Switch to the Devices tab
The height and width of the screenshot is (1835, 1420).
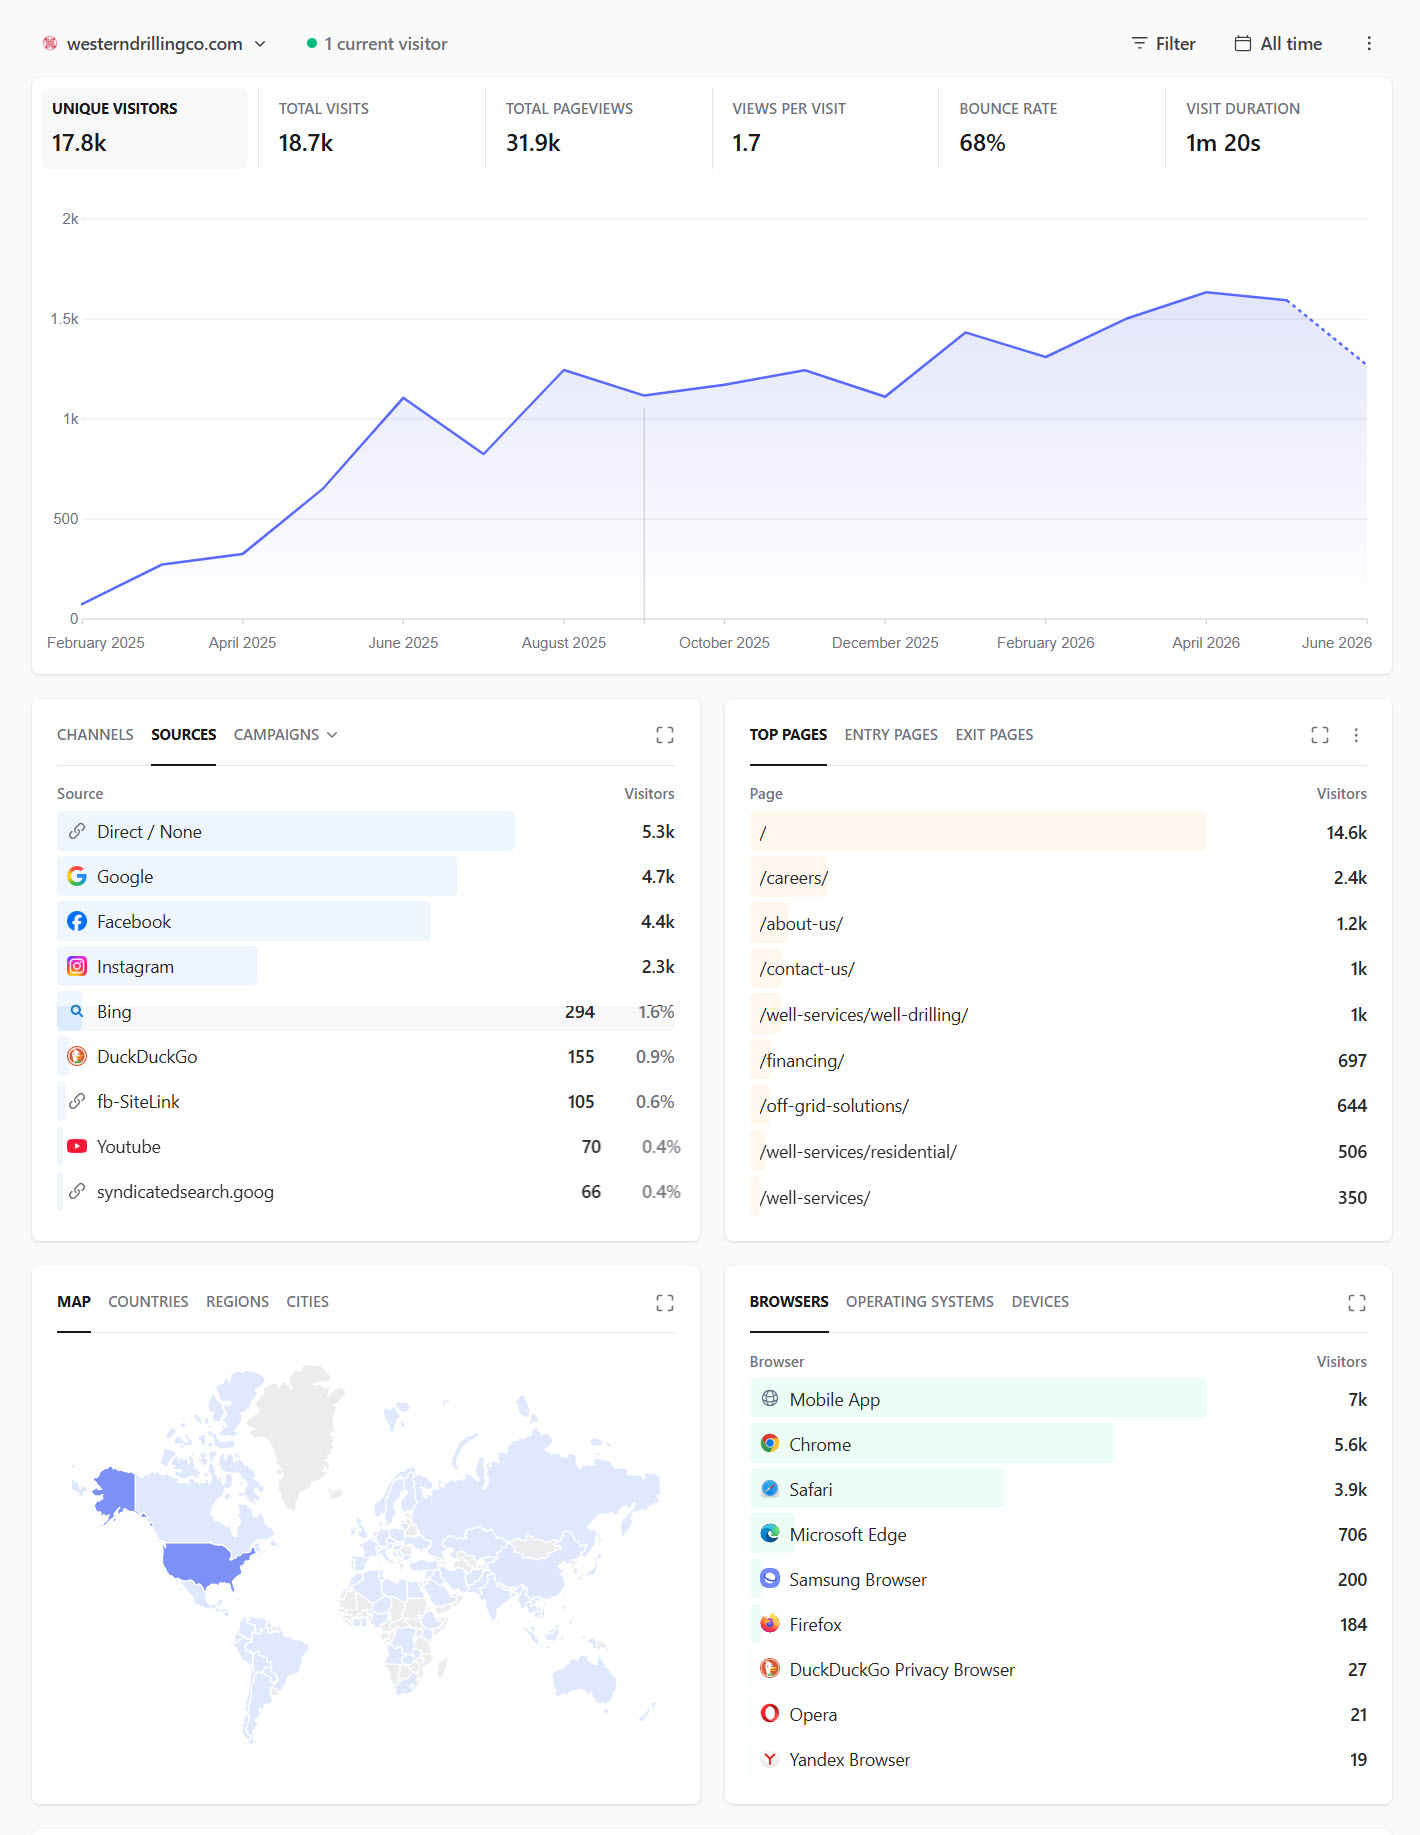tap(1040, 1302)
